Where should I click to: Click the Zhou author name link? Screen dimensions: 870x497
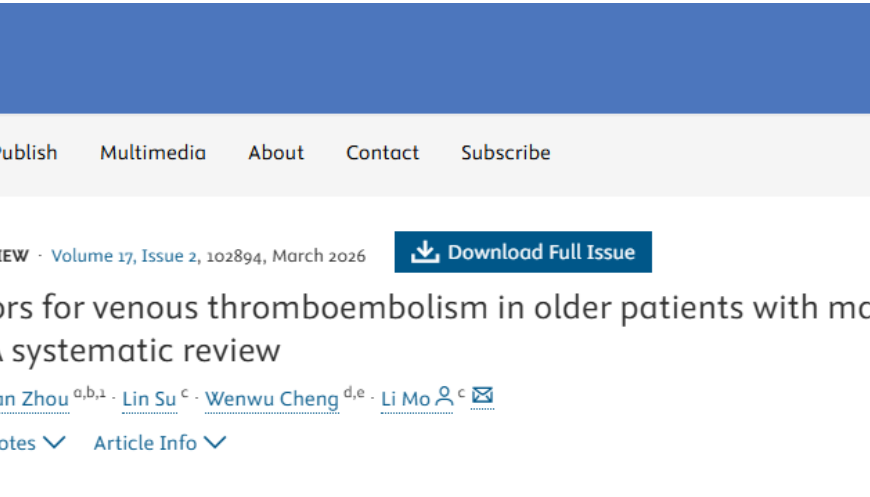[35, 399]
